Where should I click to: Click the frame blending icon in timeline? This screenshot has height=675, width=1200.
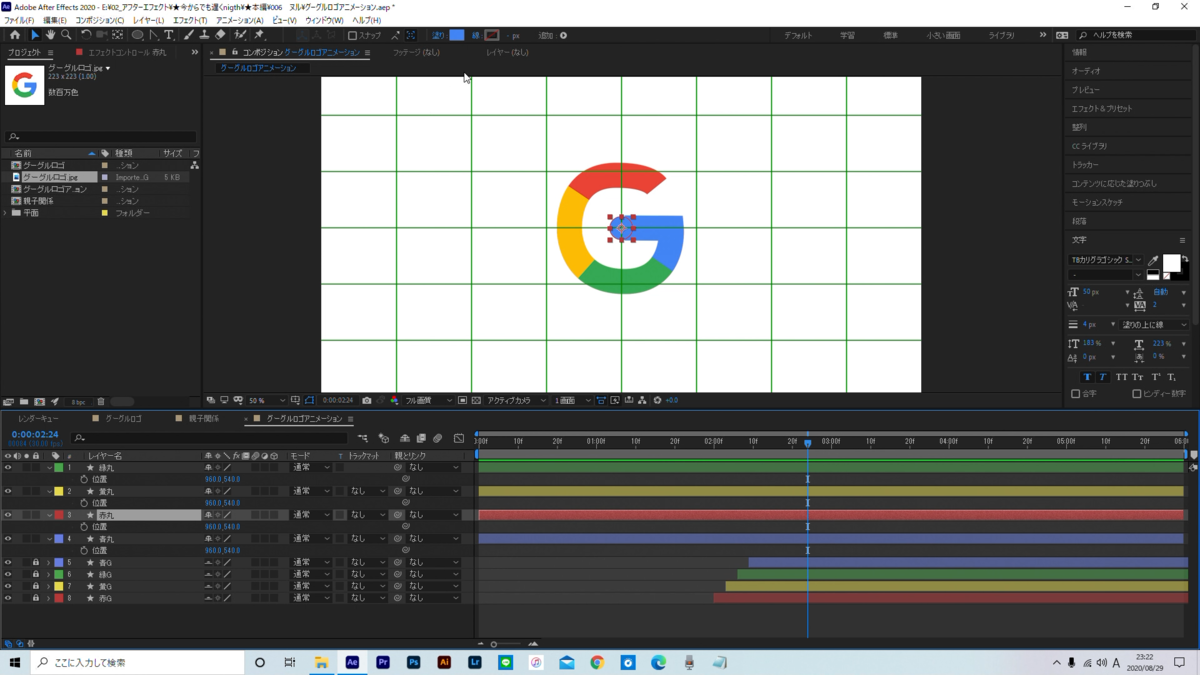click(x=421, y=438)
